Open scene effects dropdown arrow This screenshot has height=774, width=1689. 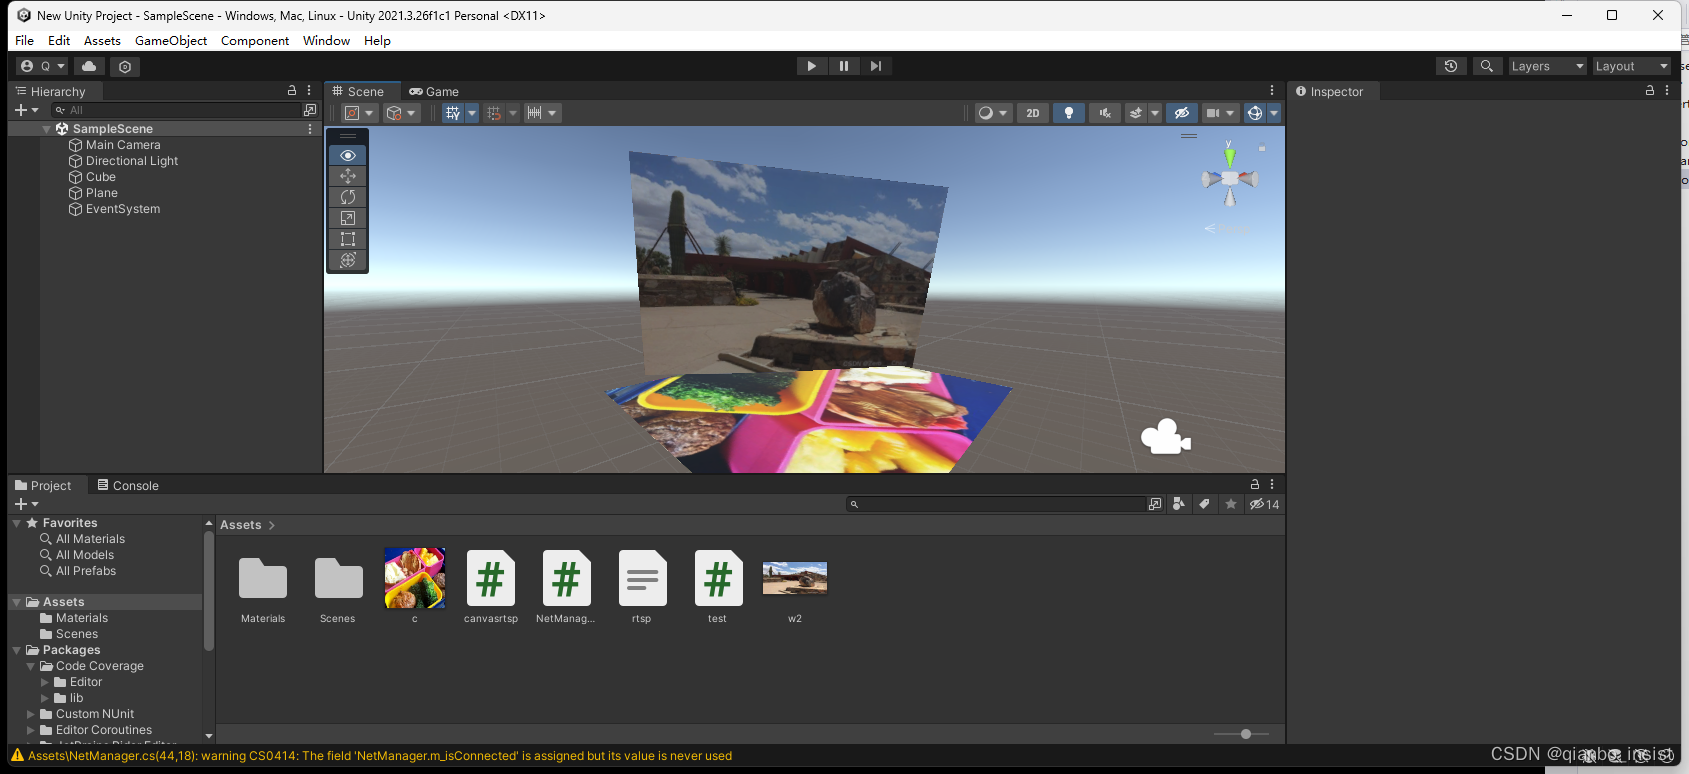(1155, 113)
